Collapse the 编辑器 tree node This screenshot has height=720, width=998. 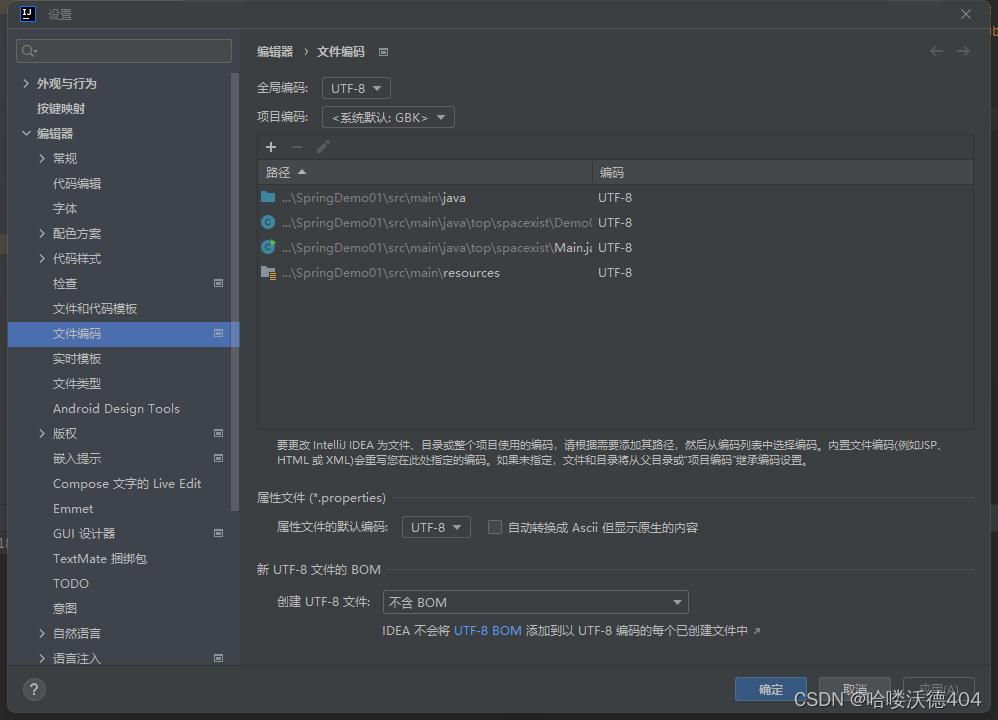click(26, 133)
